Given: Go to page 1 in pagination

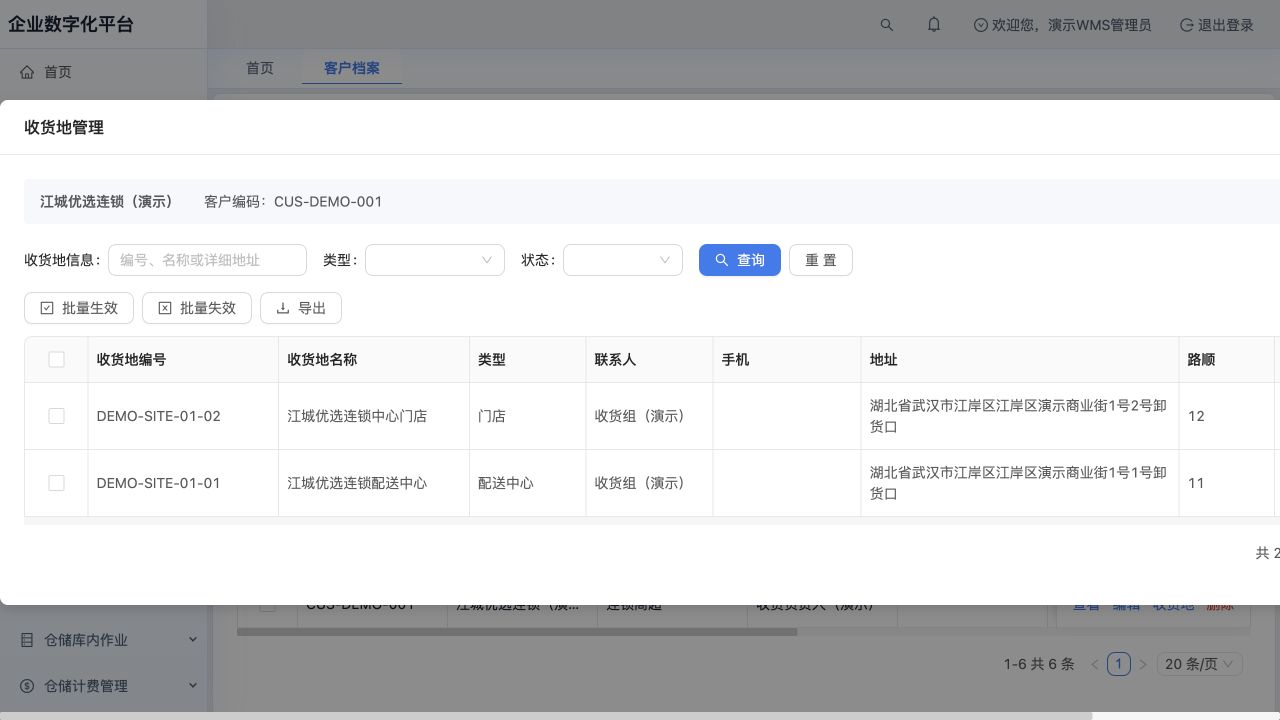Looking at the screenshot, I should [x=1119, y=664].
